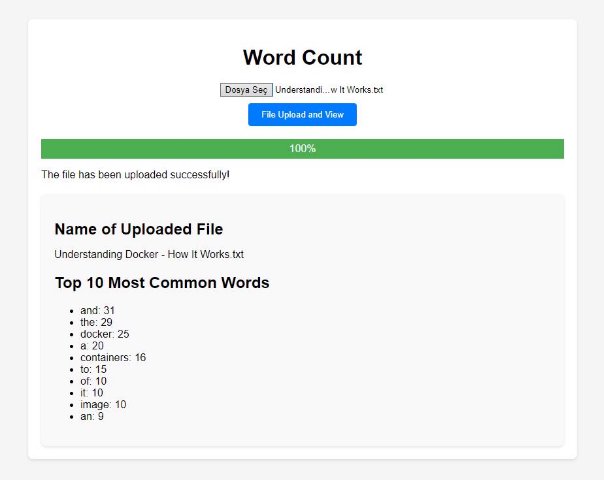Select the 'of: 10' word entry
Image resolution: width=604 pixels, height=480 pixels.
[x=92, y=381]
